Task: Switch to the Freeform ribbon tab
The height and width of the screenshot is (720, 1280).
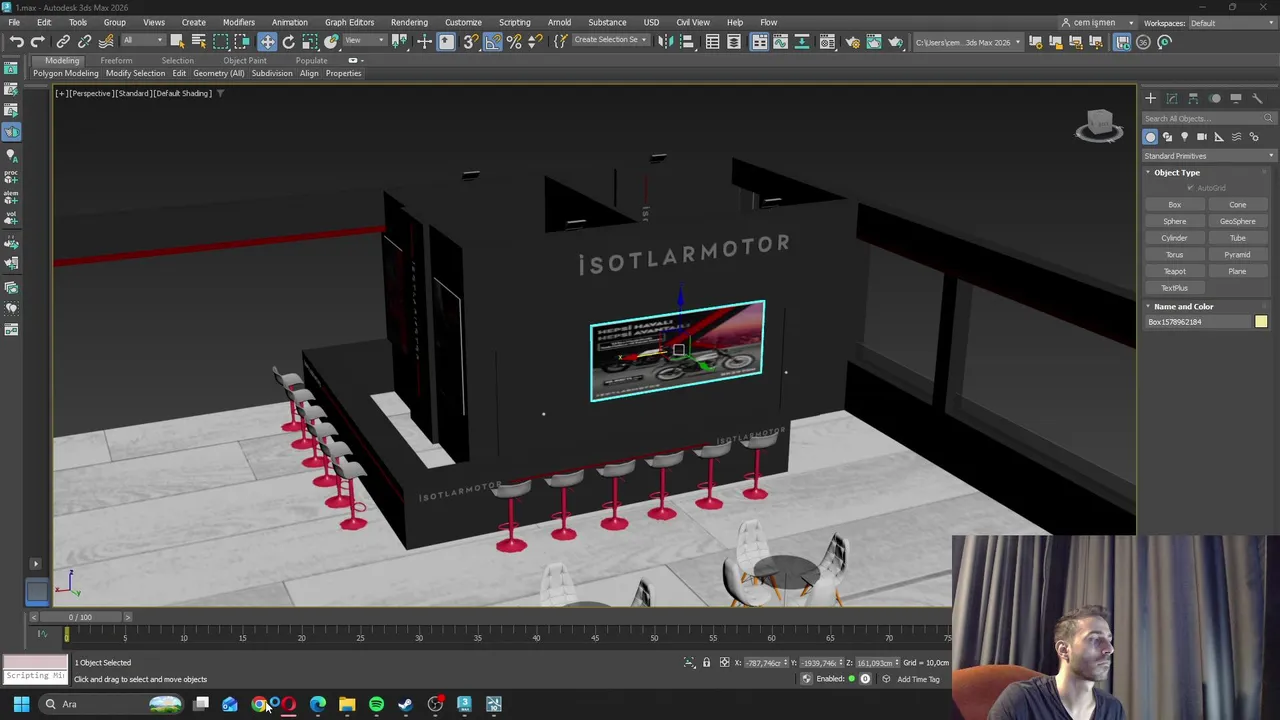Action: pyautogui.click(x=116, y=60)
